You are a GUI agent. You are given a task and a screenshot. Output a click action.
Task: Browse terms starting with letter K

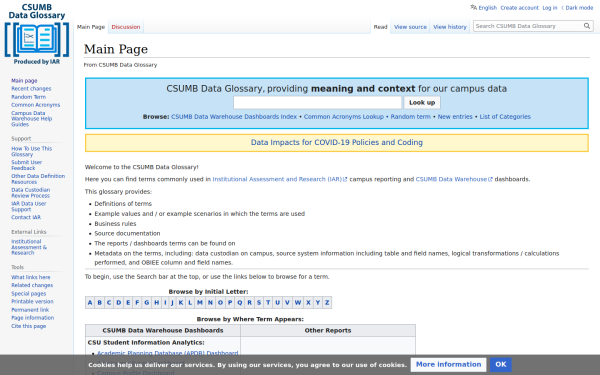click(181, 302)
